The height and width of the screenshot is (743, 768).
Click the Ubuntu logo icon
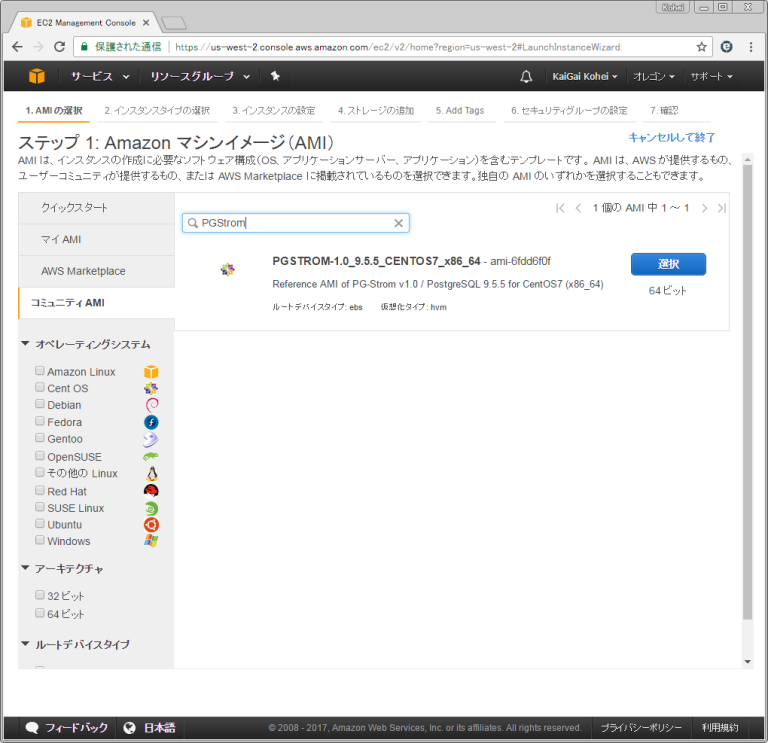151,525
